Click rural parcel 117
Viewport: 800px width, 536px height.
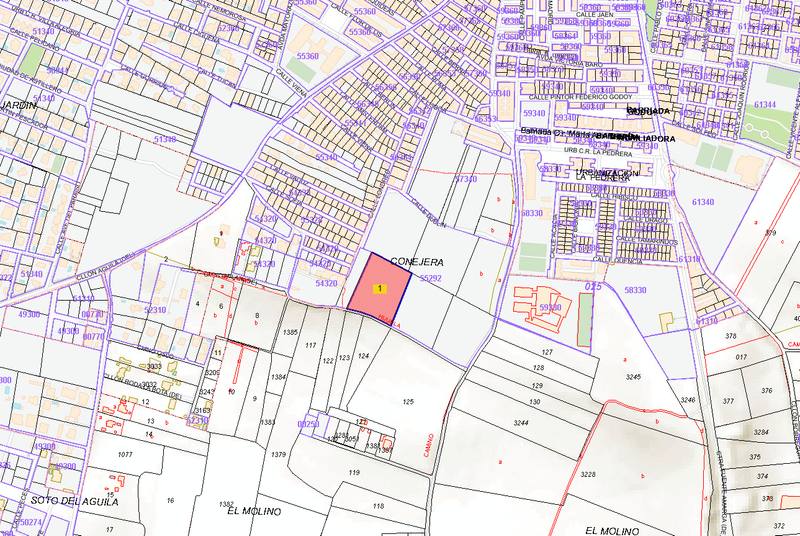(311, 345)
